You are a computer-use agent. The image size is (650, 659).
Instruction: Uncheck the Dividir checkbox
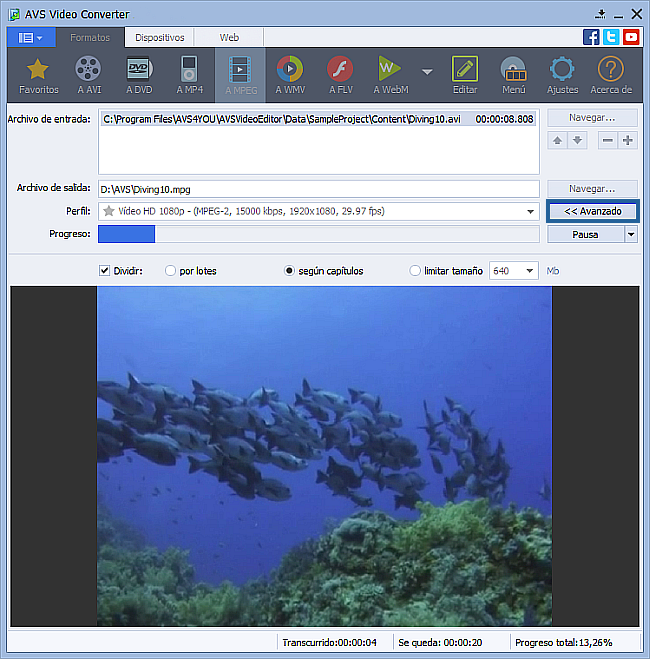pyautogui.click(x=105, y=270)
